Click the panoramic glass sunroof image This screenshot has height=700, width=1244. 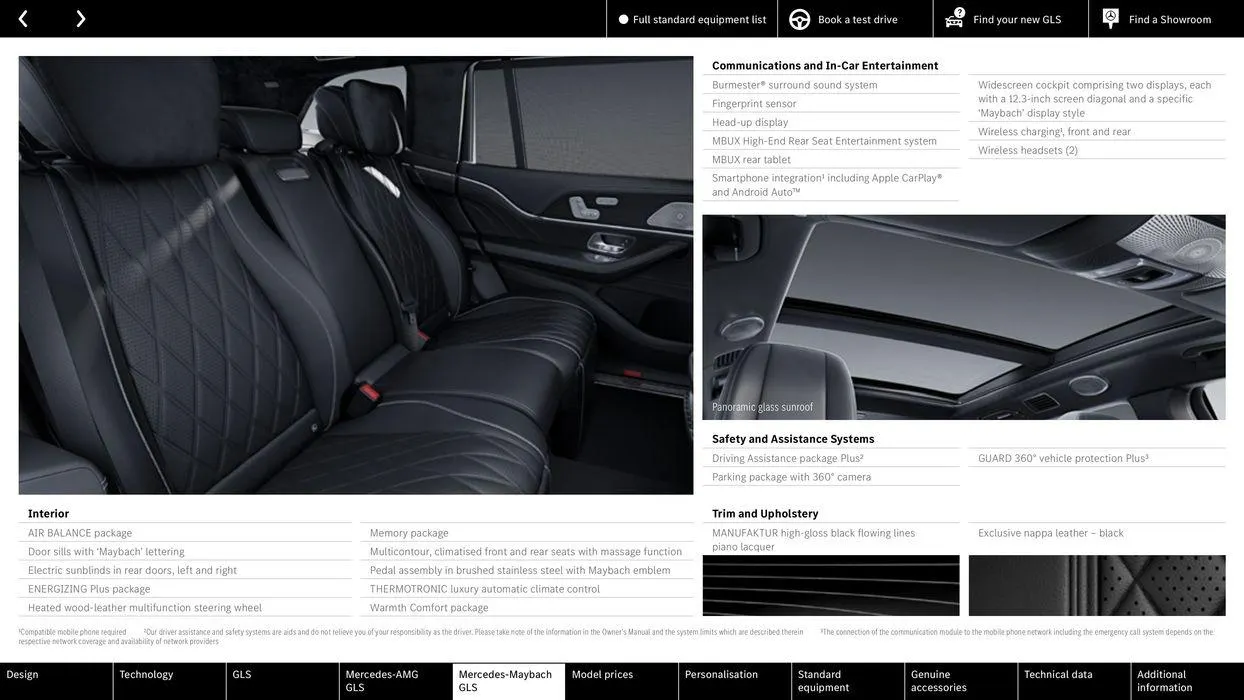tap(964, 317)
